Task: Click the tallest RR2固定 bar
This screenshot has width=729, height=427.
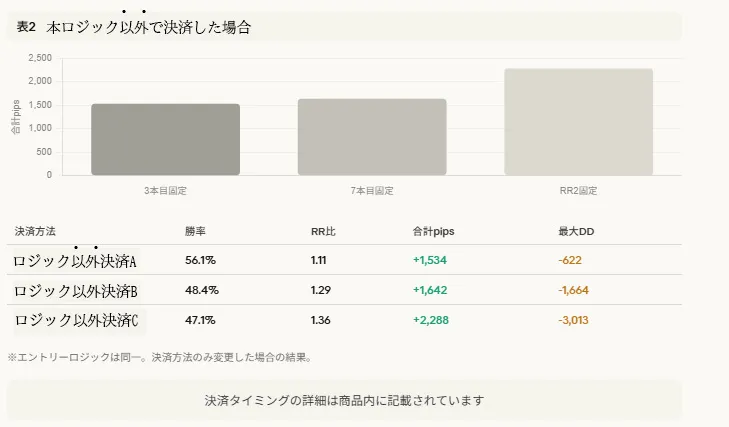Action: pos(578,122)
